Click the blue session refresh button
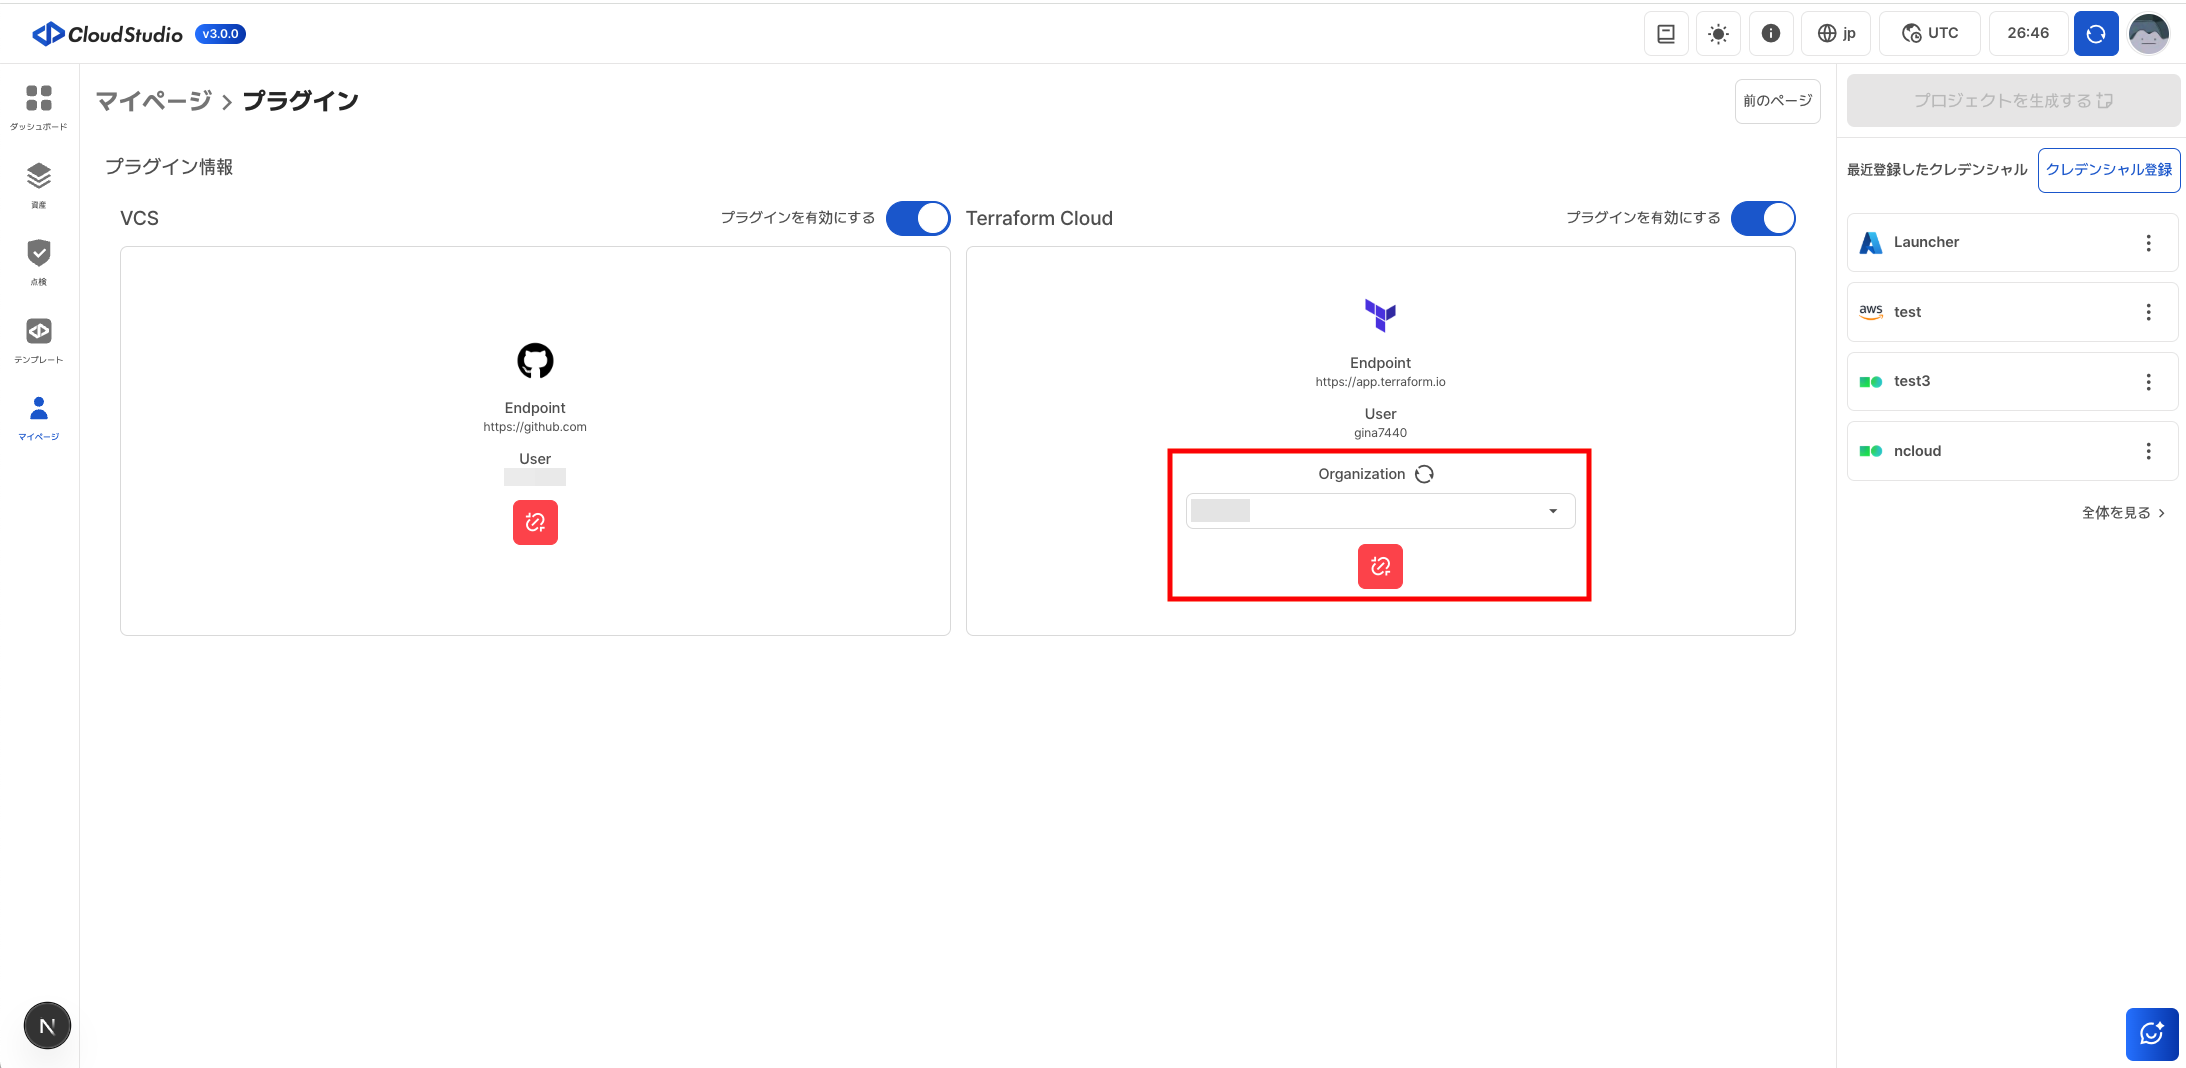 pyautogui.click(x=2095, y=34)
